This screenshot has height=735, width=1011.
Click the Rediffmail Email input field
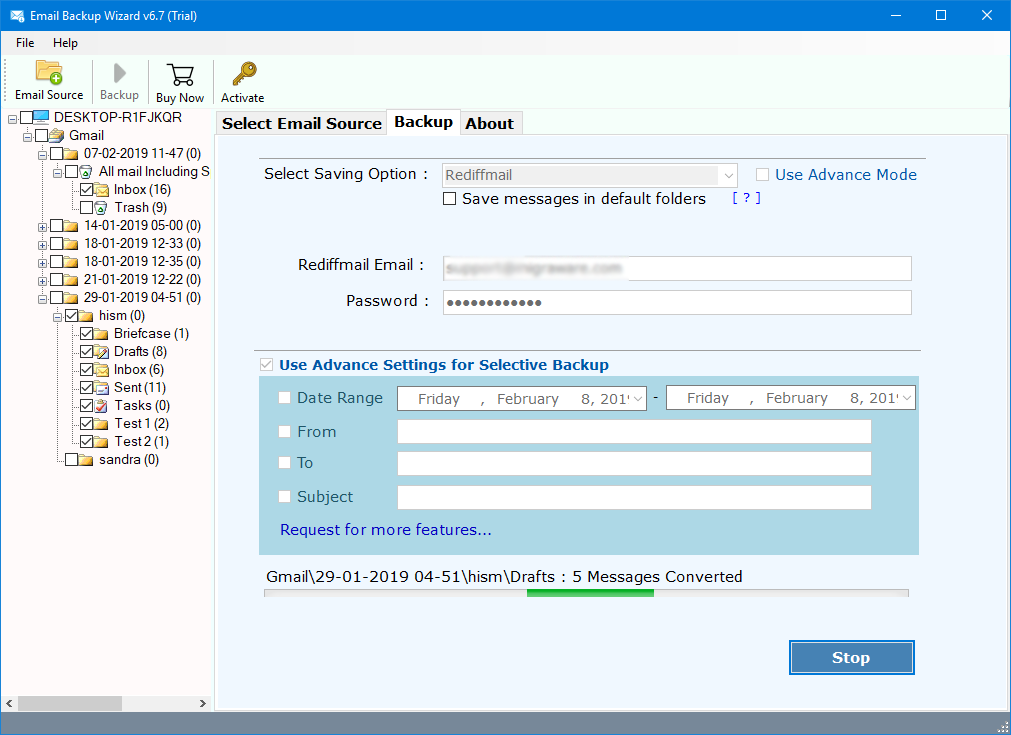click(677, 268)
